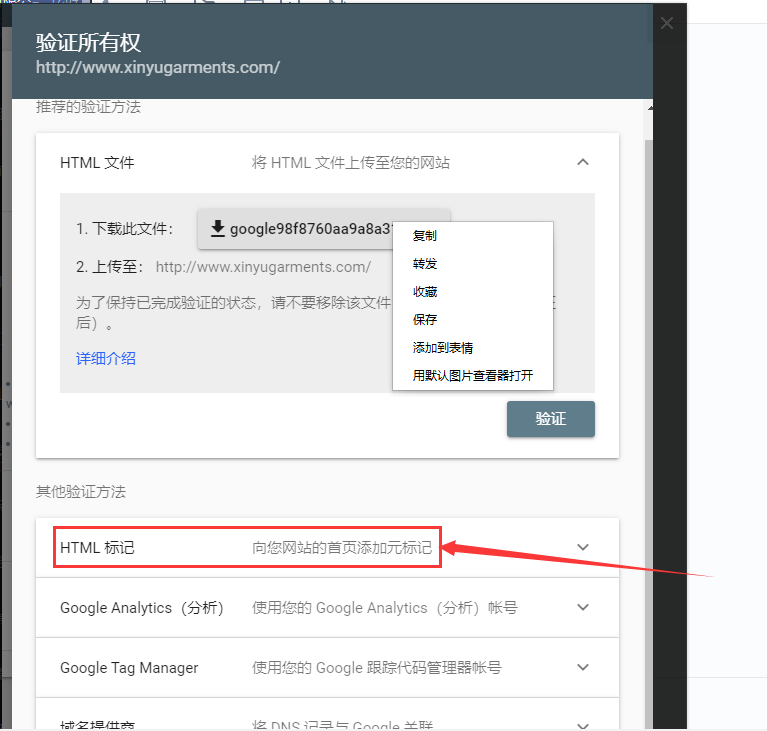Click the download icon beside google98f8760 file
767x731 pixels.
tap(217, 229)
